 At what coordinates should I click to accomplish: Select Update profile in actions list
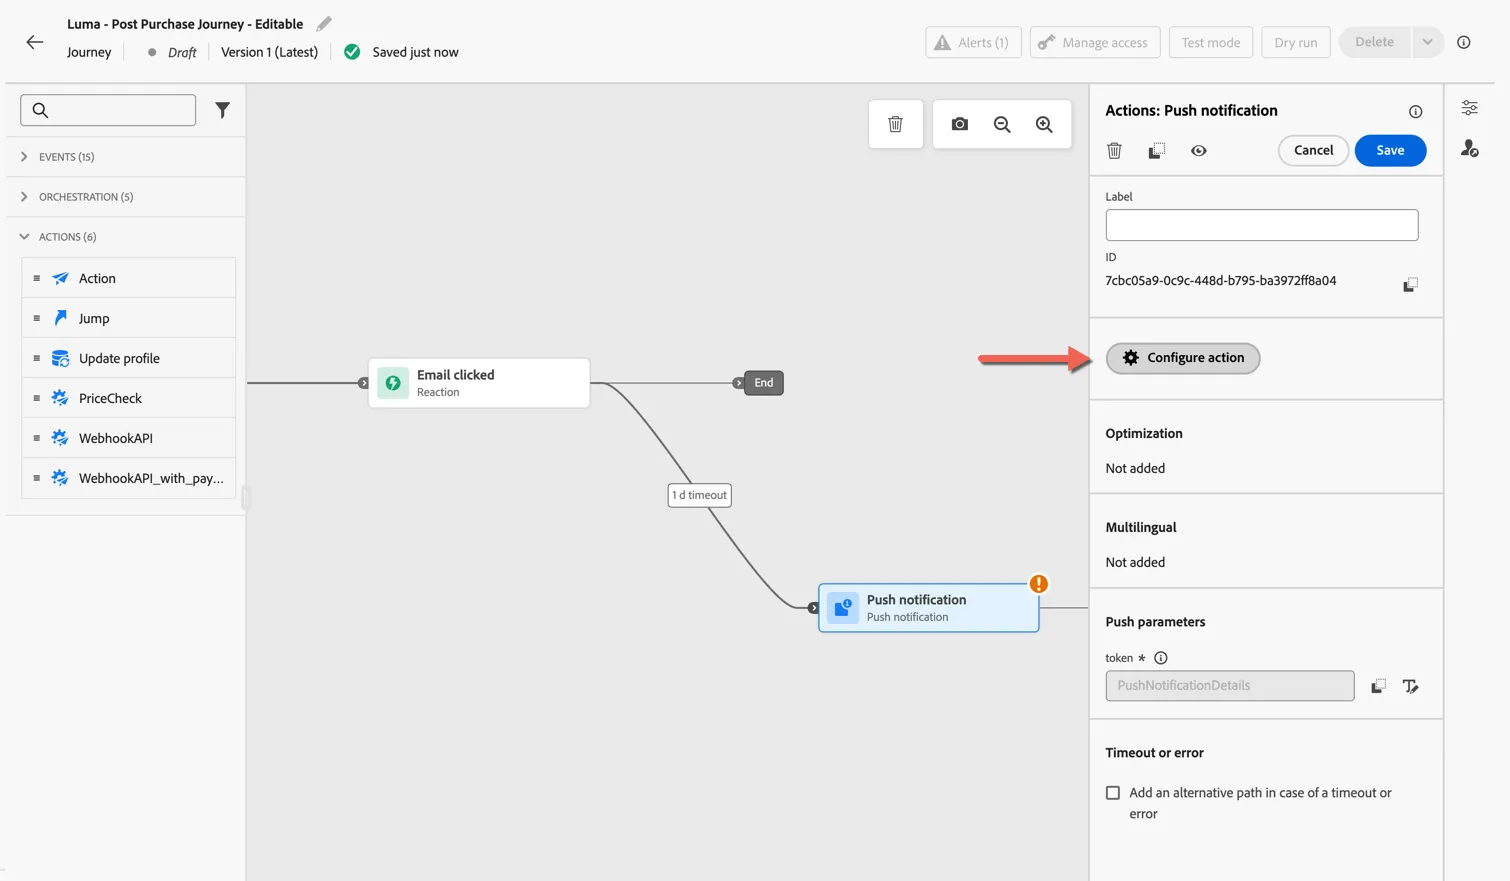[x=128, y=358]
